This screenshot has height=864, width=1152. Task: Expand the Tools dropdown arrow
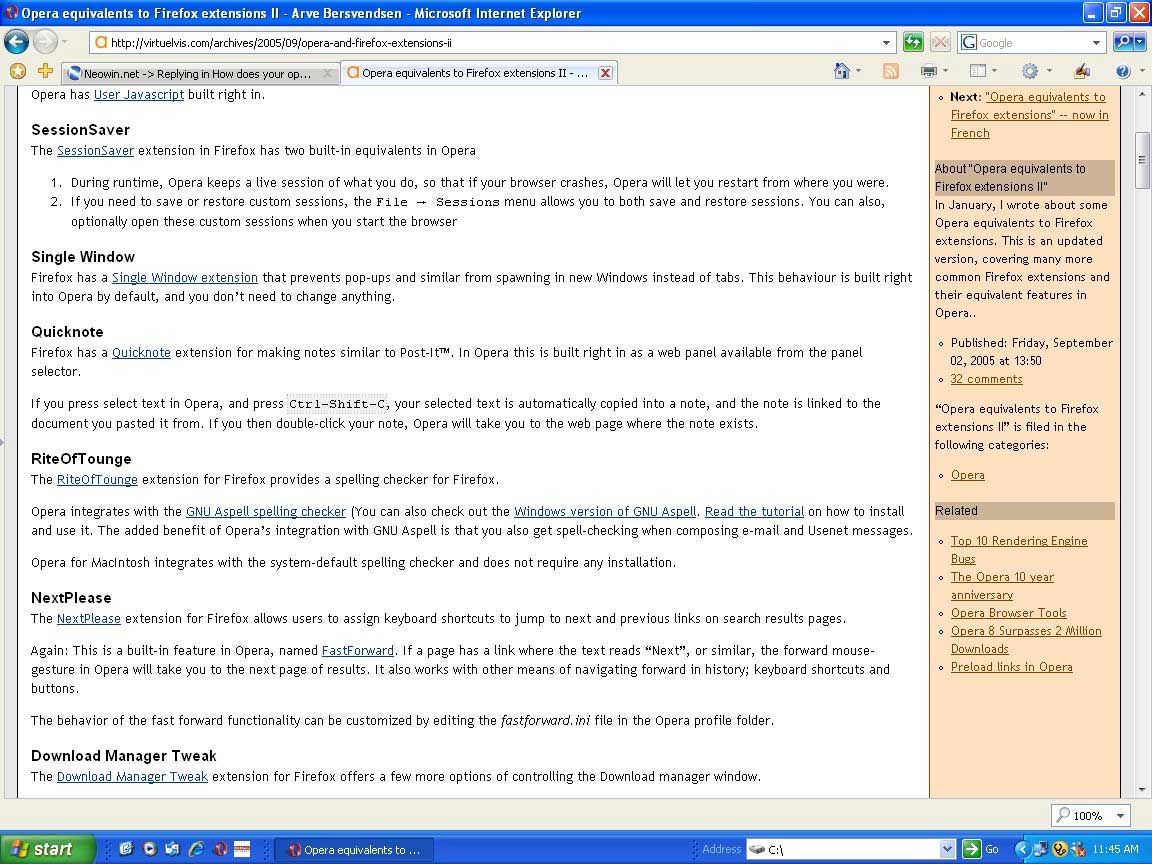point(1049,71)
